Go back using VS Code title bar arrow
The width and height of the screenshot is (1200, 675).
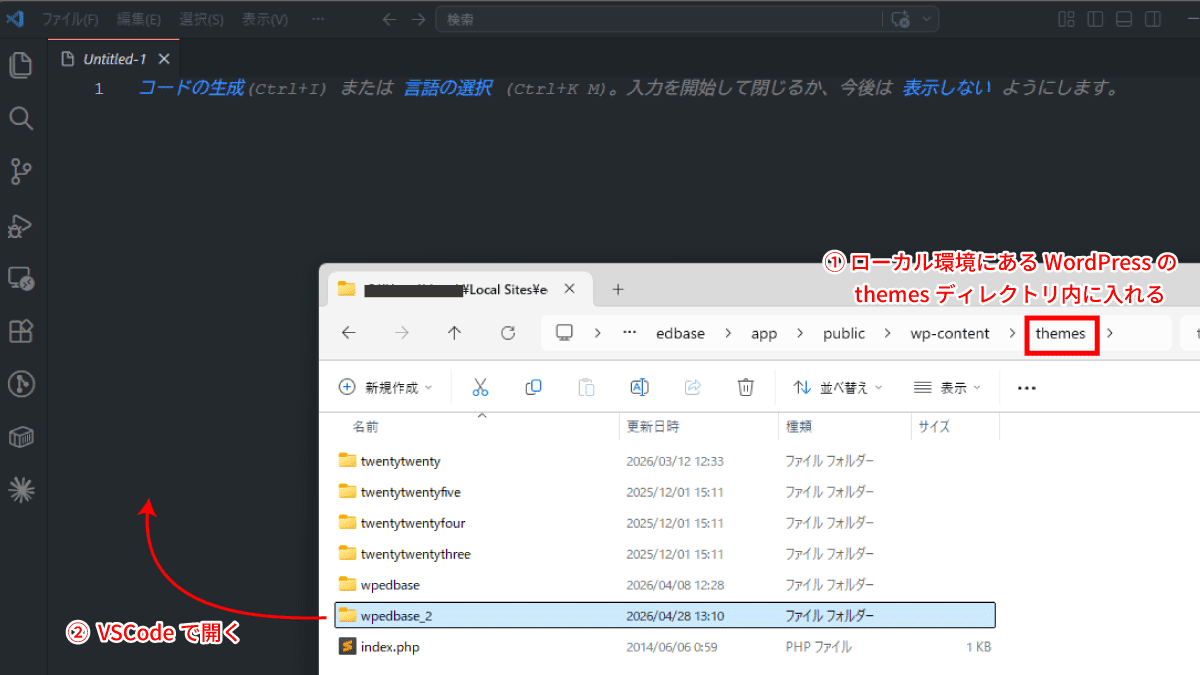tap(389, 19)
